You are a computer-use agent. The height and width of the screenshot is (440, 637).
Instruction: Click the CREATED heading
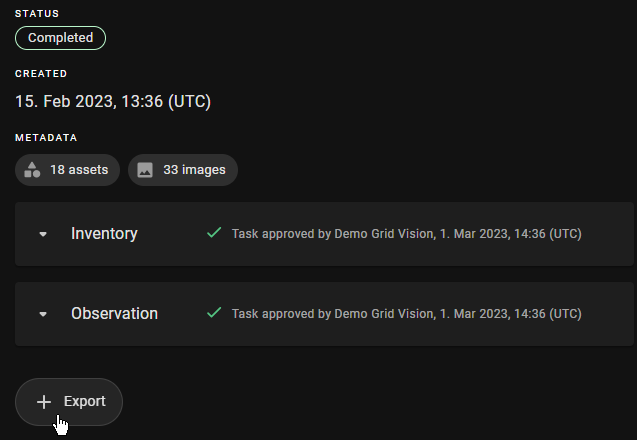click(x=41, y=74)
